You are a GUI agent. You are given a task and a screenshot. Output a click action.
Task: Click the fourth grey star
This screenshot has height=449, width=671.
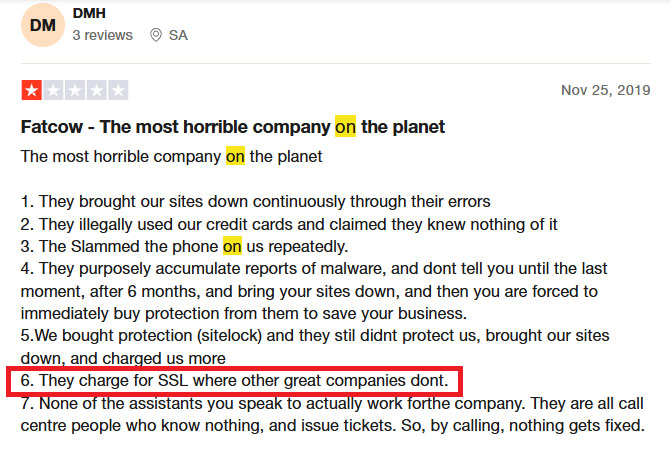click(97, 90)
